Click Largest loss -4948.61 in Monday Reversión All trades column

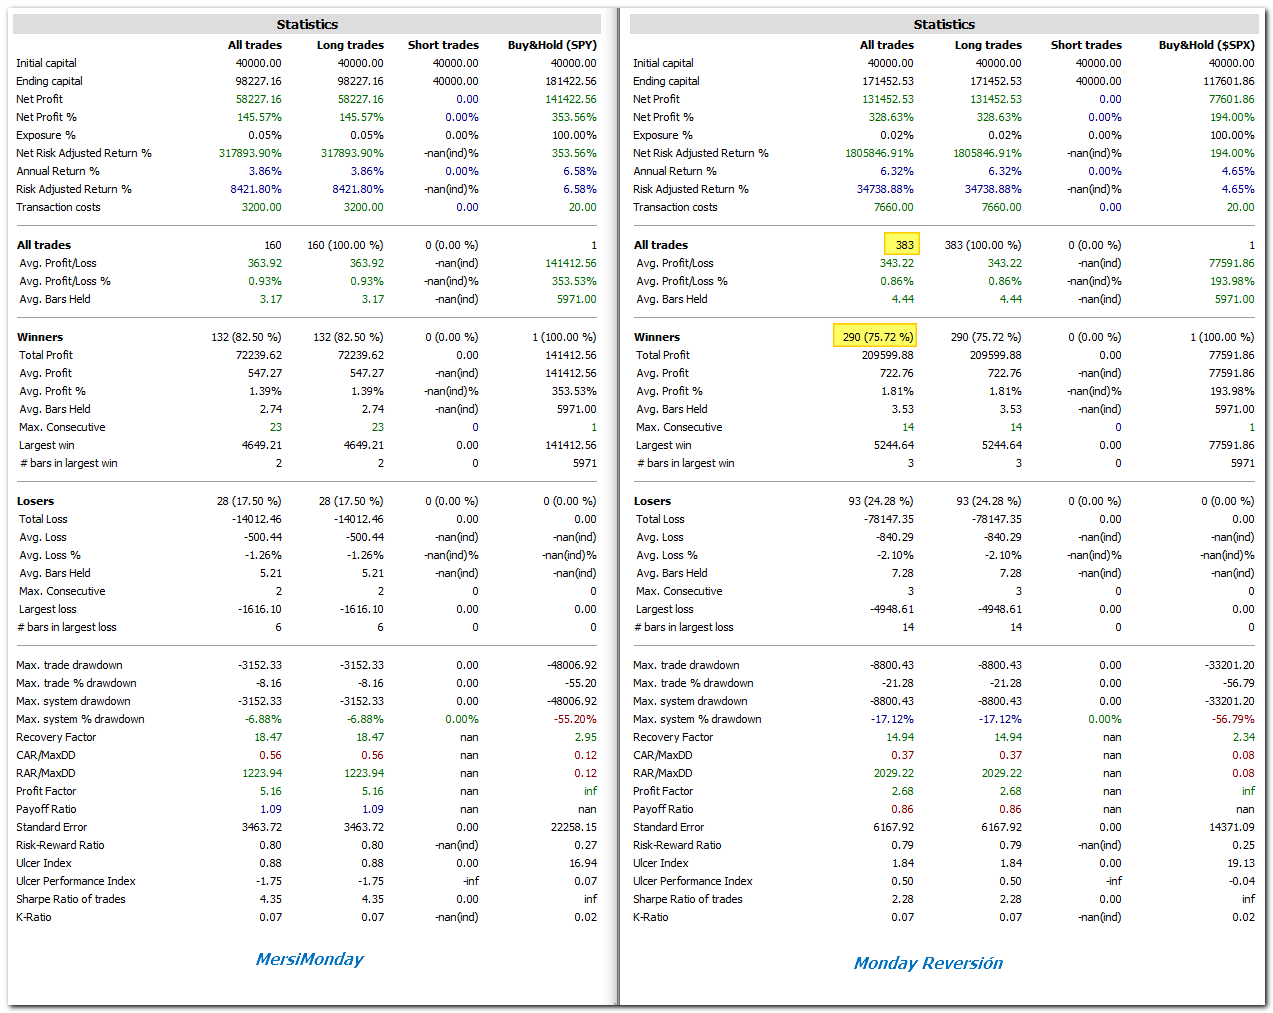point(892,609)
